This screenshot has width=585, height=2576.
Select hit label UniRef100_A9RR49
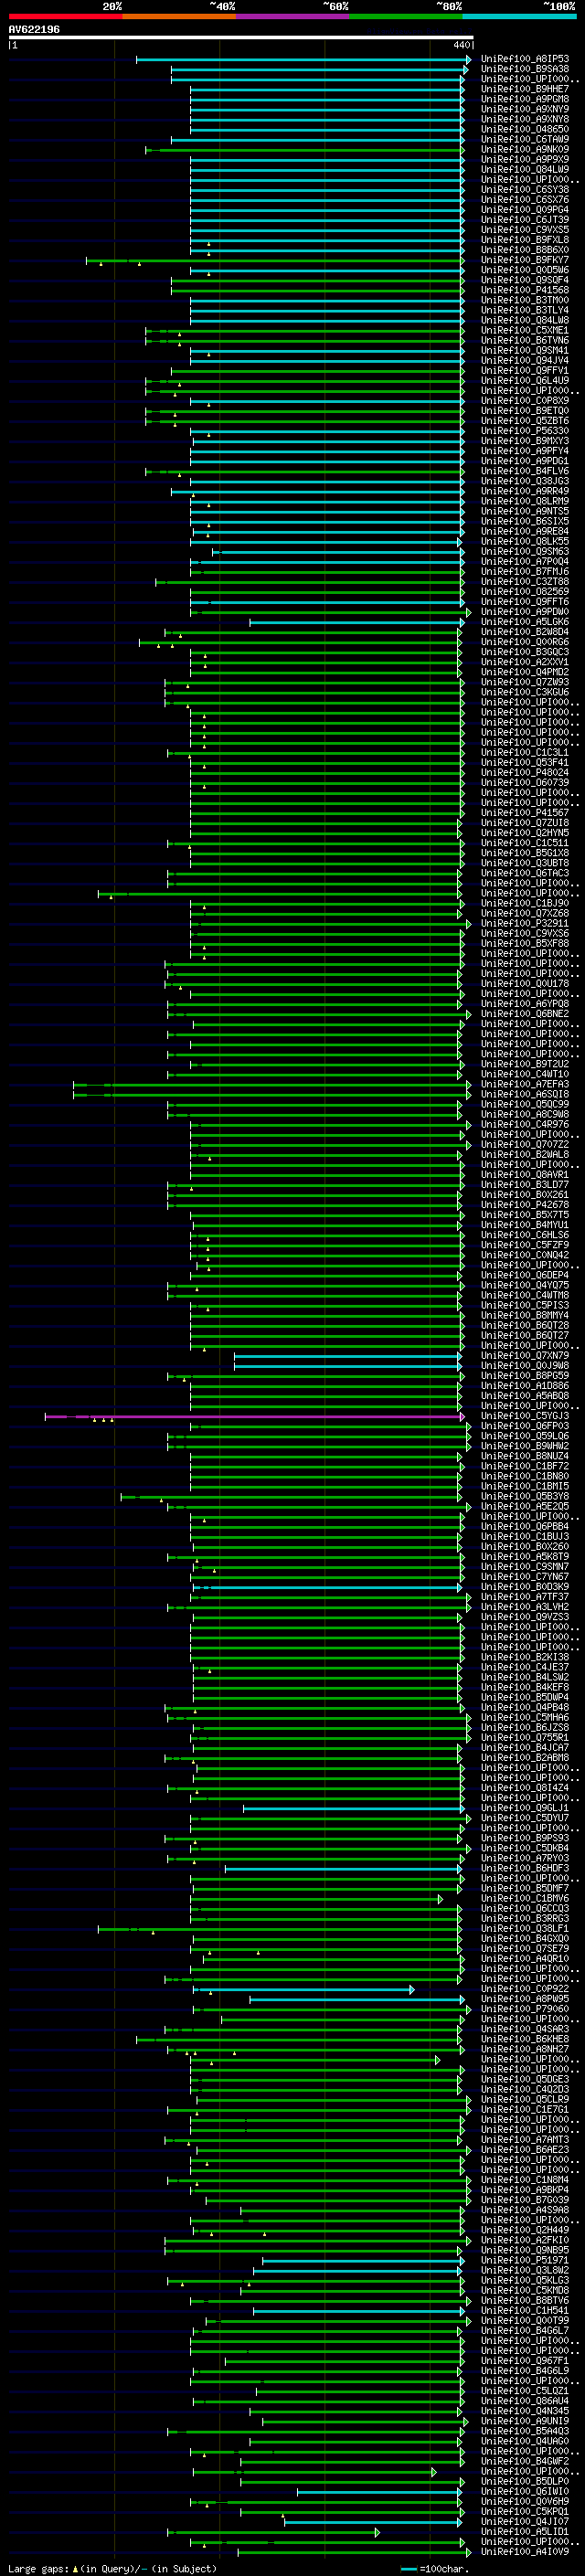pyautogui.click(x=525, y=492)
